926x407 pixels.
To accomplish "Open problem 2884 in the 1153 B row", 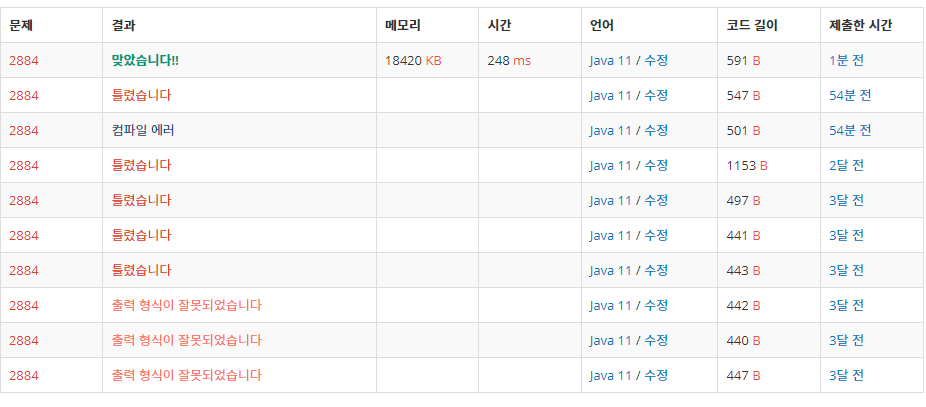I will tap(24, 165).
